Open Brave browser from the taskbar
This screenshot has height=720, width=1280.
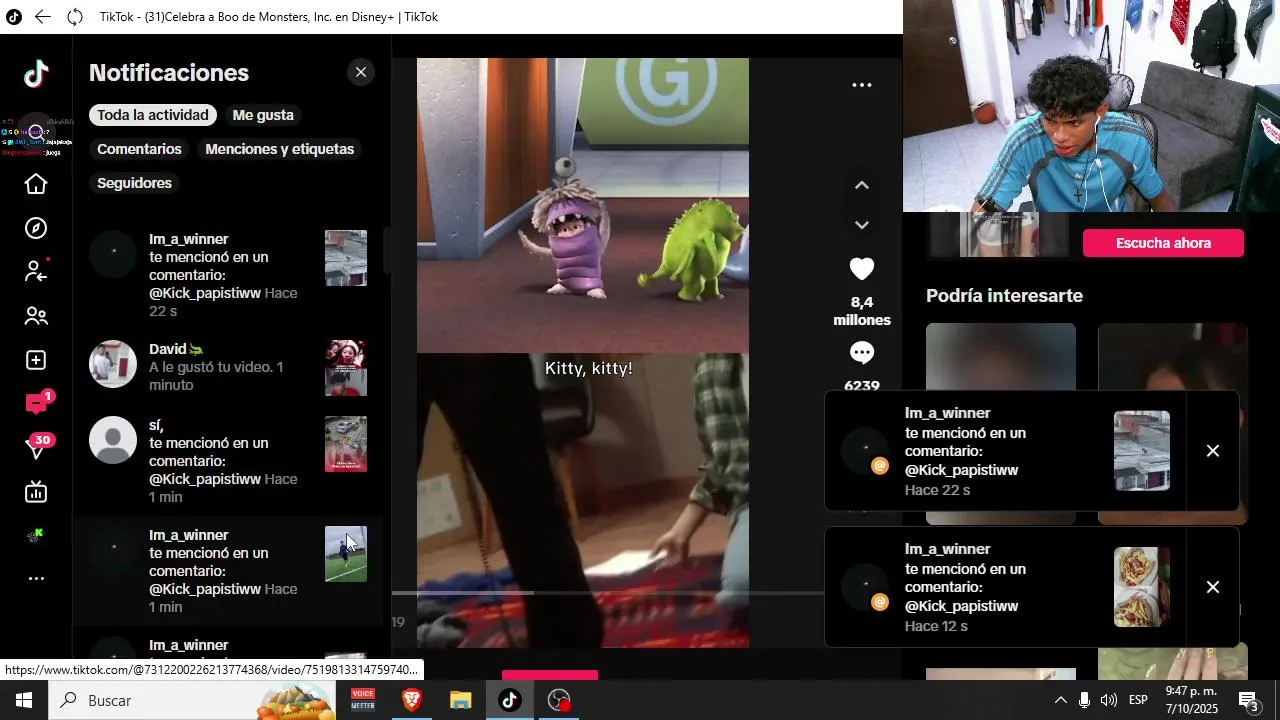pos(412,701)
